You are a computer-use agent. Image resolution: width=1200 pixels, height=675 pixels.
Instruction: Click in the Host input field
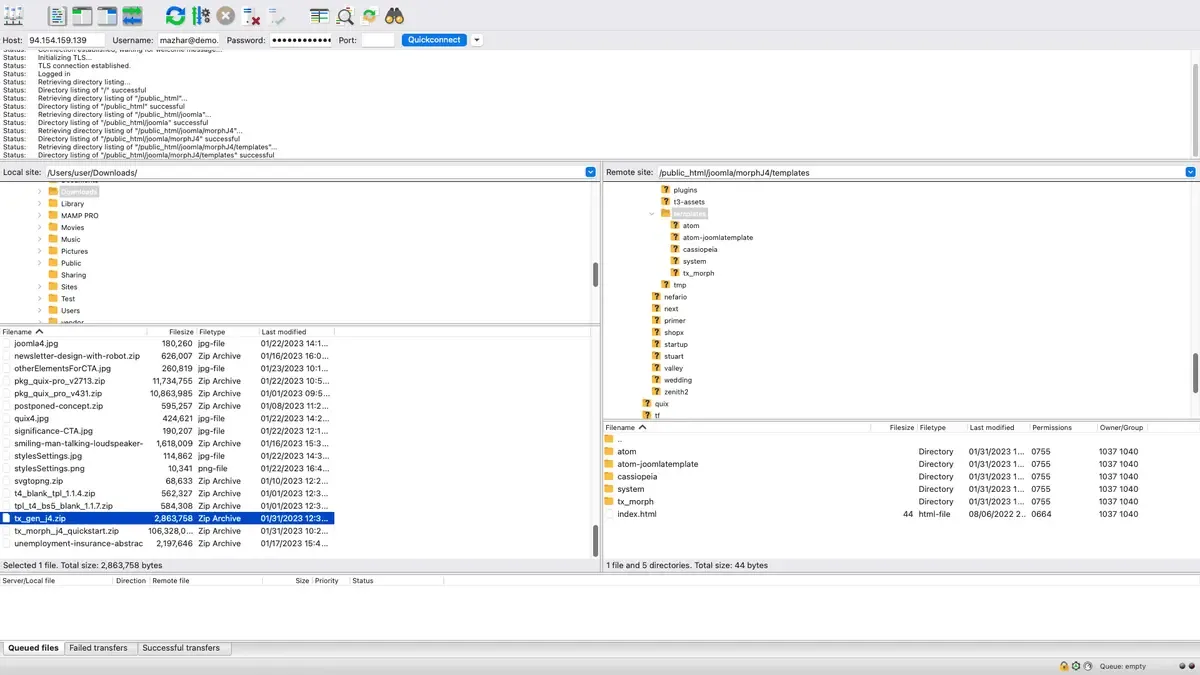[x=66, y=40]
